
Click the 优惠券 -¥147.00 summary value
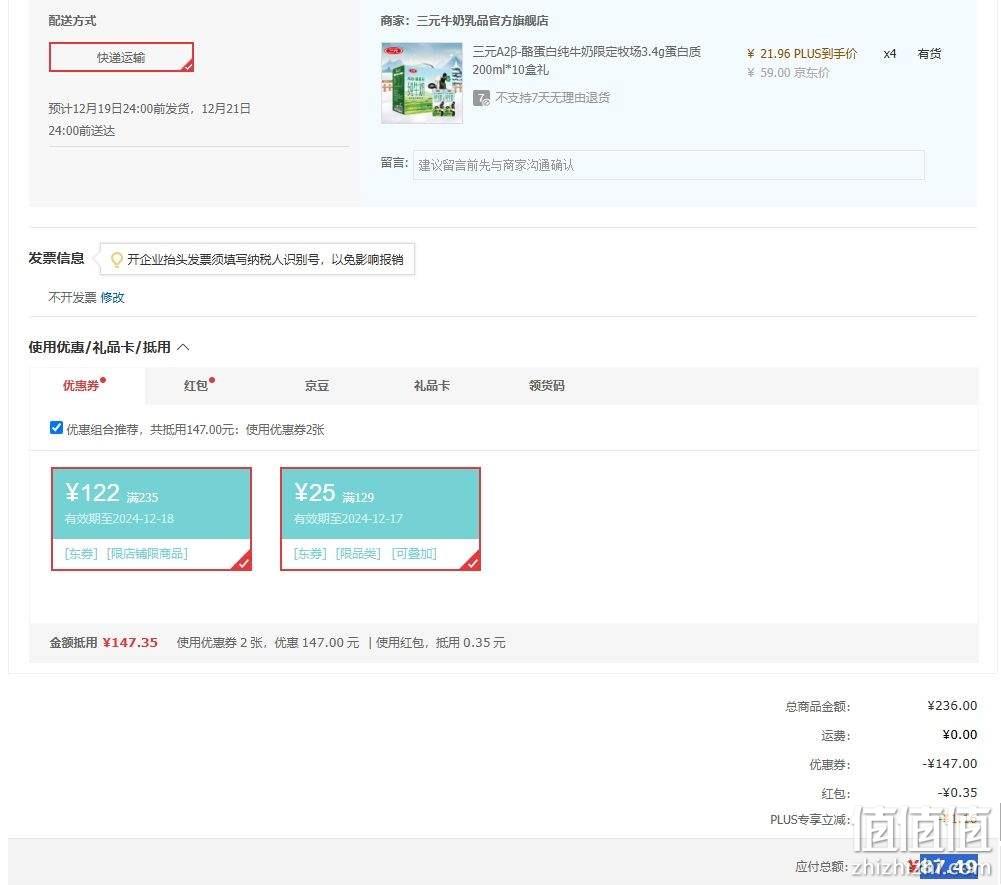coord(949,764)
